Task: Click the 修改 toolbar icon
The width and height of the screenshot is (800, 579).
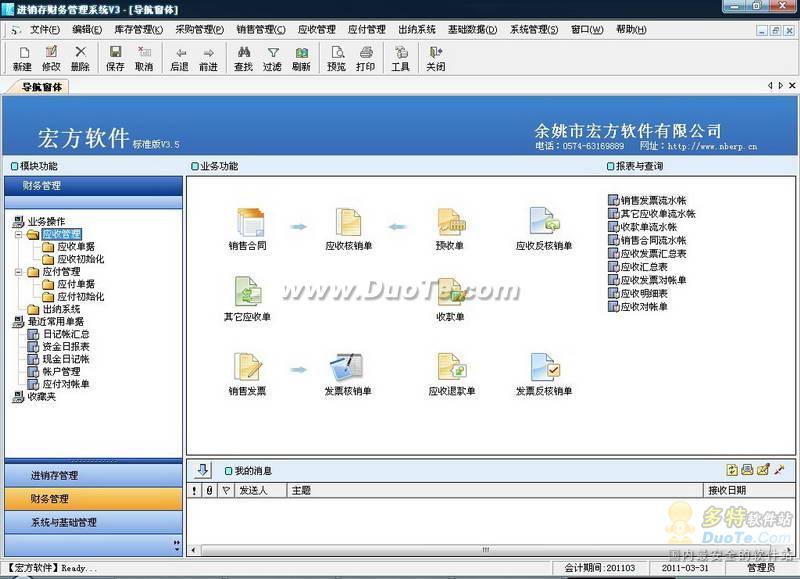Action: click(51, 58)
